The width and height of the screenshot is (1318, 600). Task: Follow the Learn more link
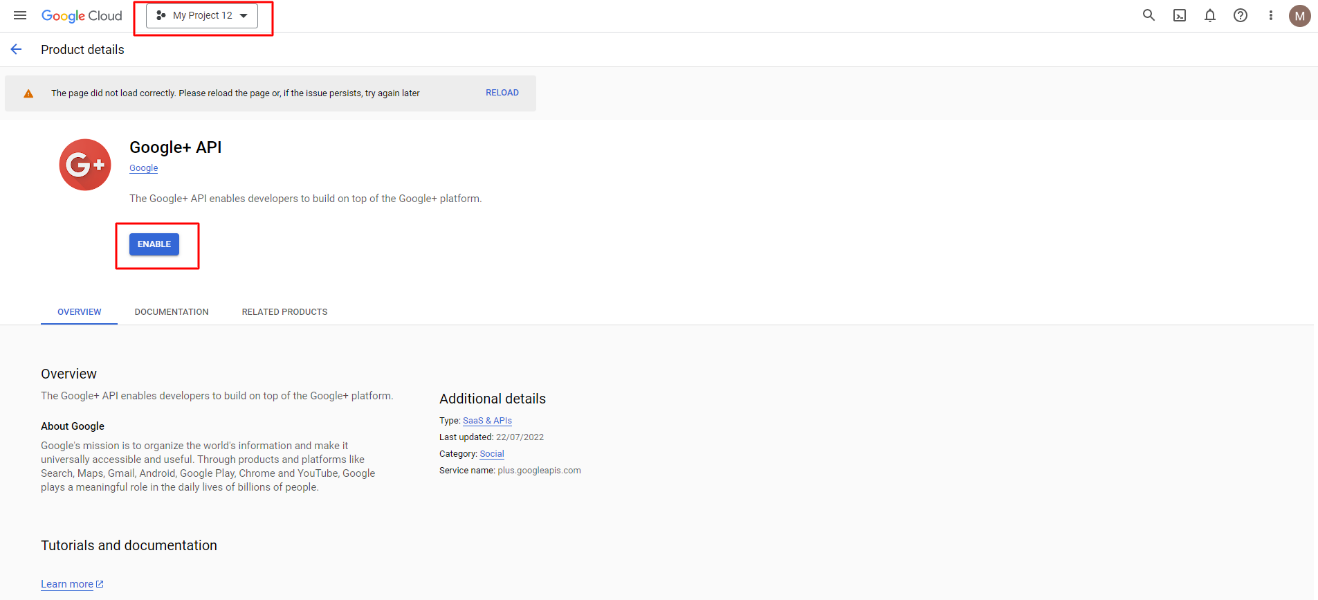[x=72, y=584]
